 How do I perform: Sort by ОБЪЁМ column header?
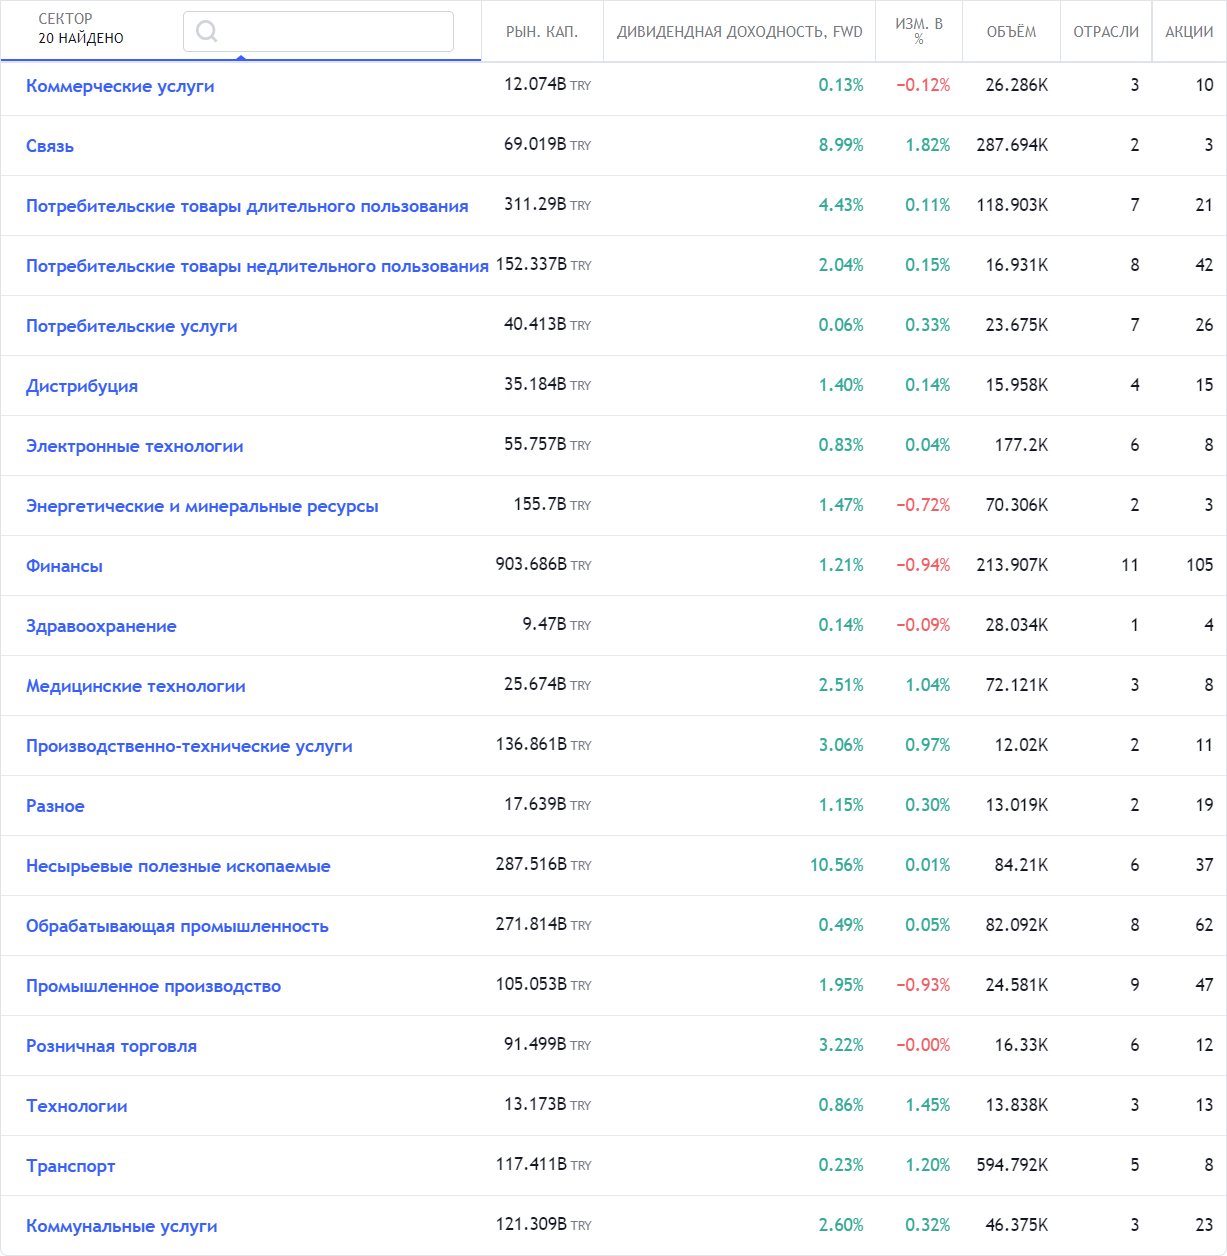(1011, 32)
